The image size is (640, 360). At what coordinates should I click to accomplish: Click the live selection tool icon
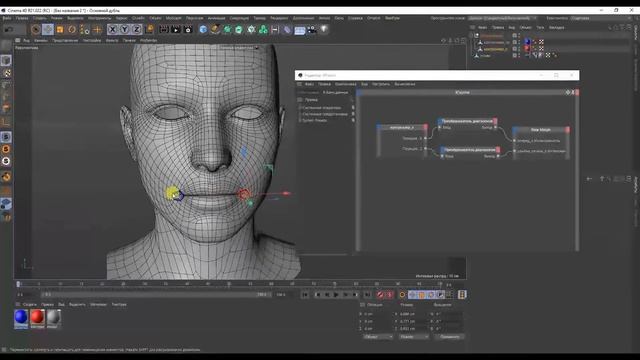pyautogui.click(x=36, y=29)
